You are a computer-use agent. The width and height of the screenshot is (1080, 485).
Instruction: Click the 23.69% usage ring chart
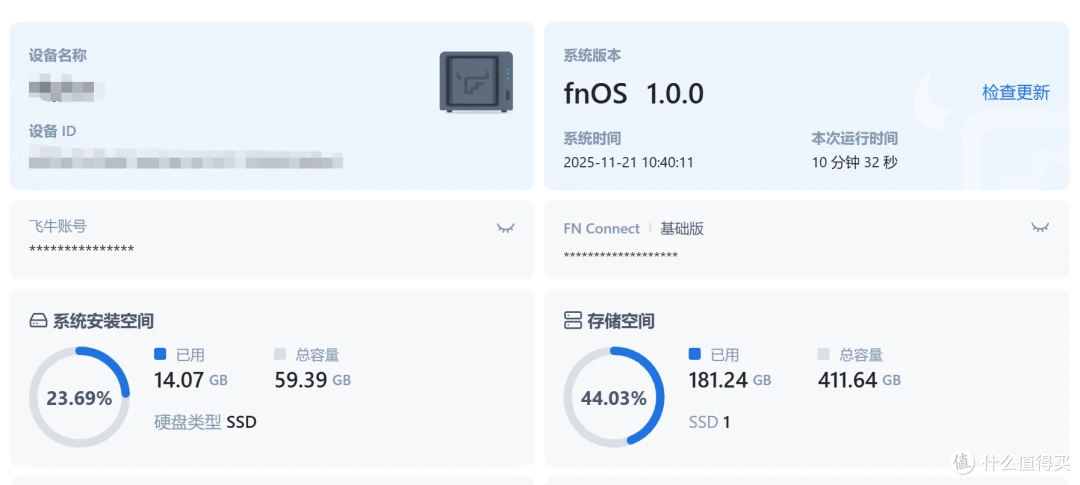point(79,398)
